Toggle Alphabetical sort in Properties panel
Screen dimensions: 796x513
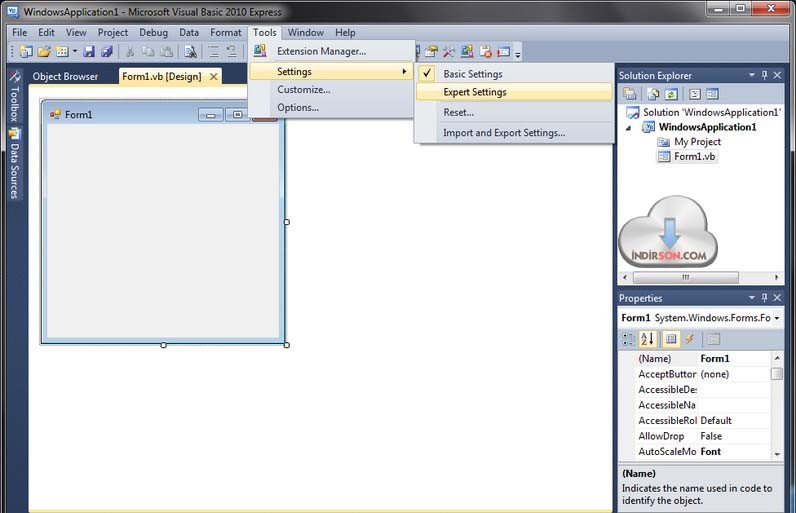(x=647, y=339)
